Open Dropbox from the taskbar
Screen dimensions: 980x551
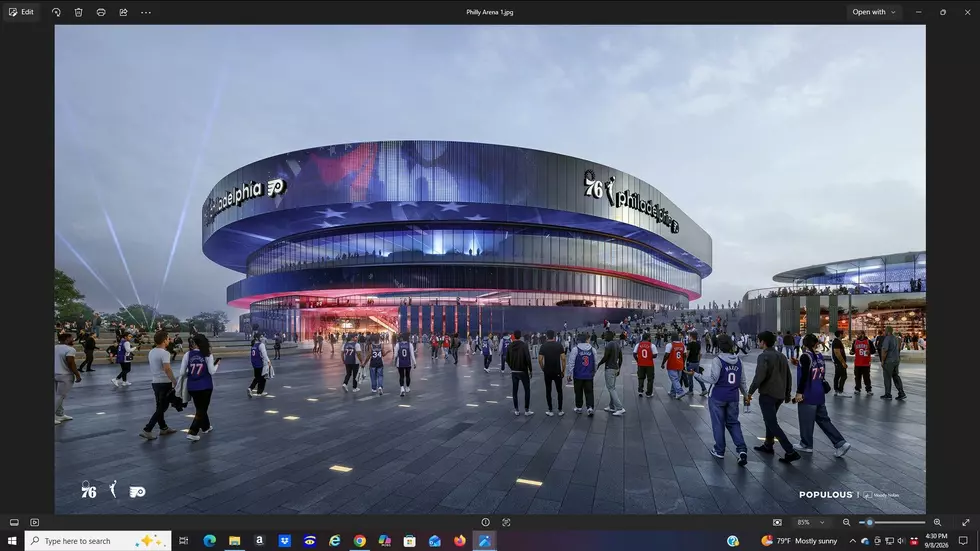[284, 540]
